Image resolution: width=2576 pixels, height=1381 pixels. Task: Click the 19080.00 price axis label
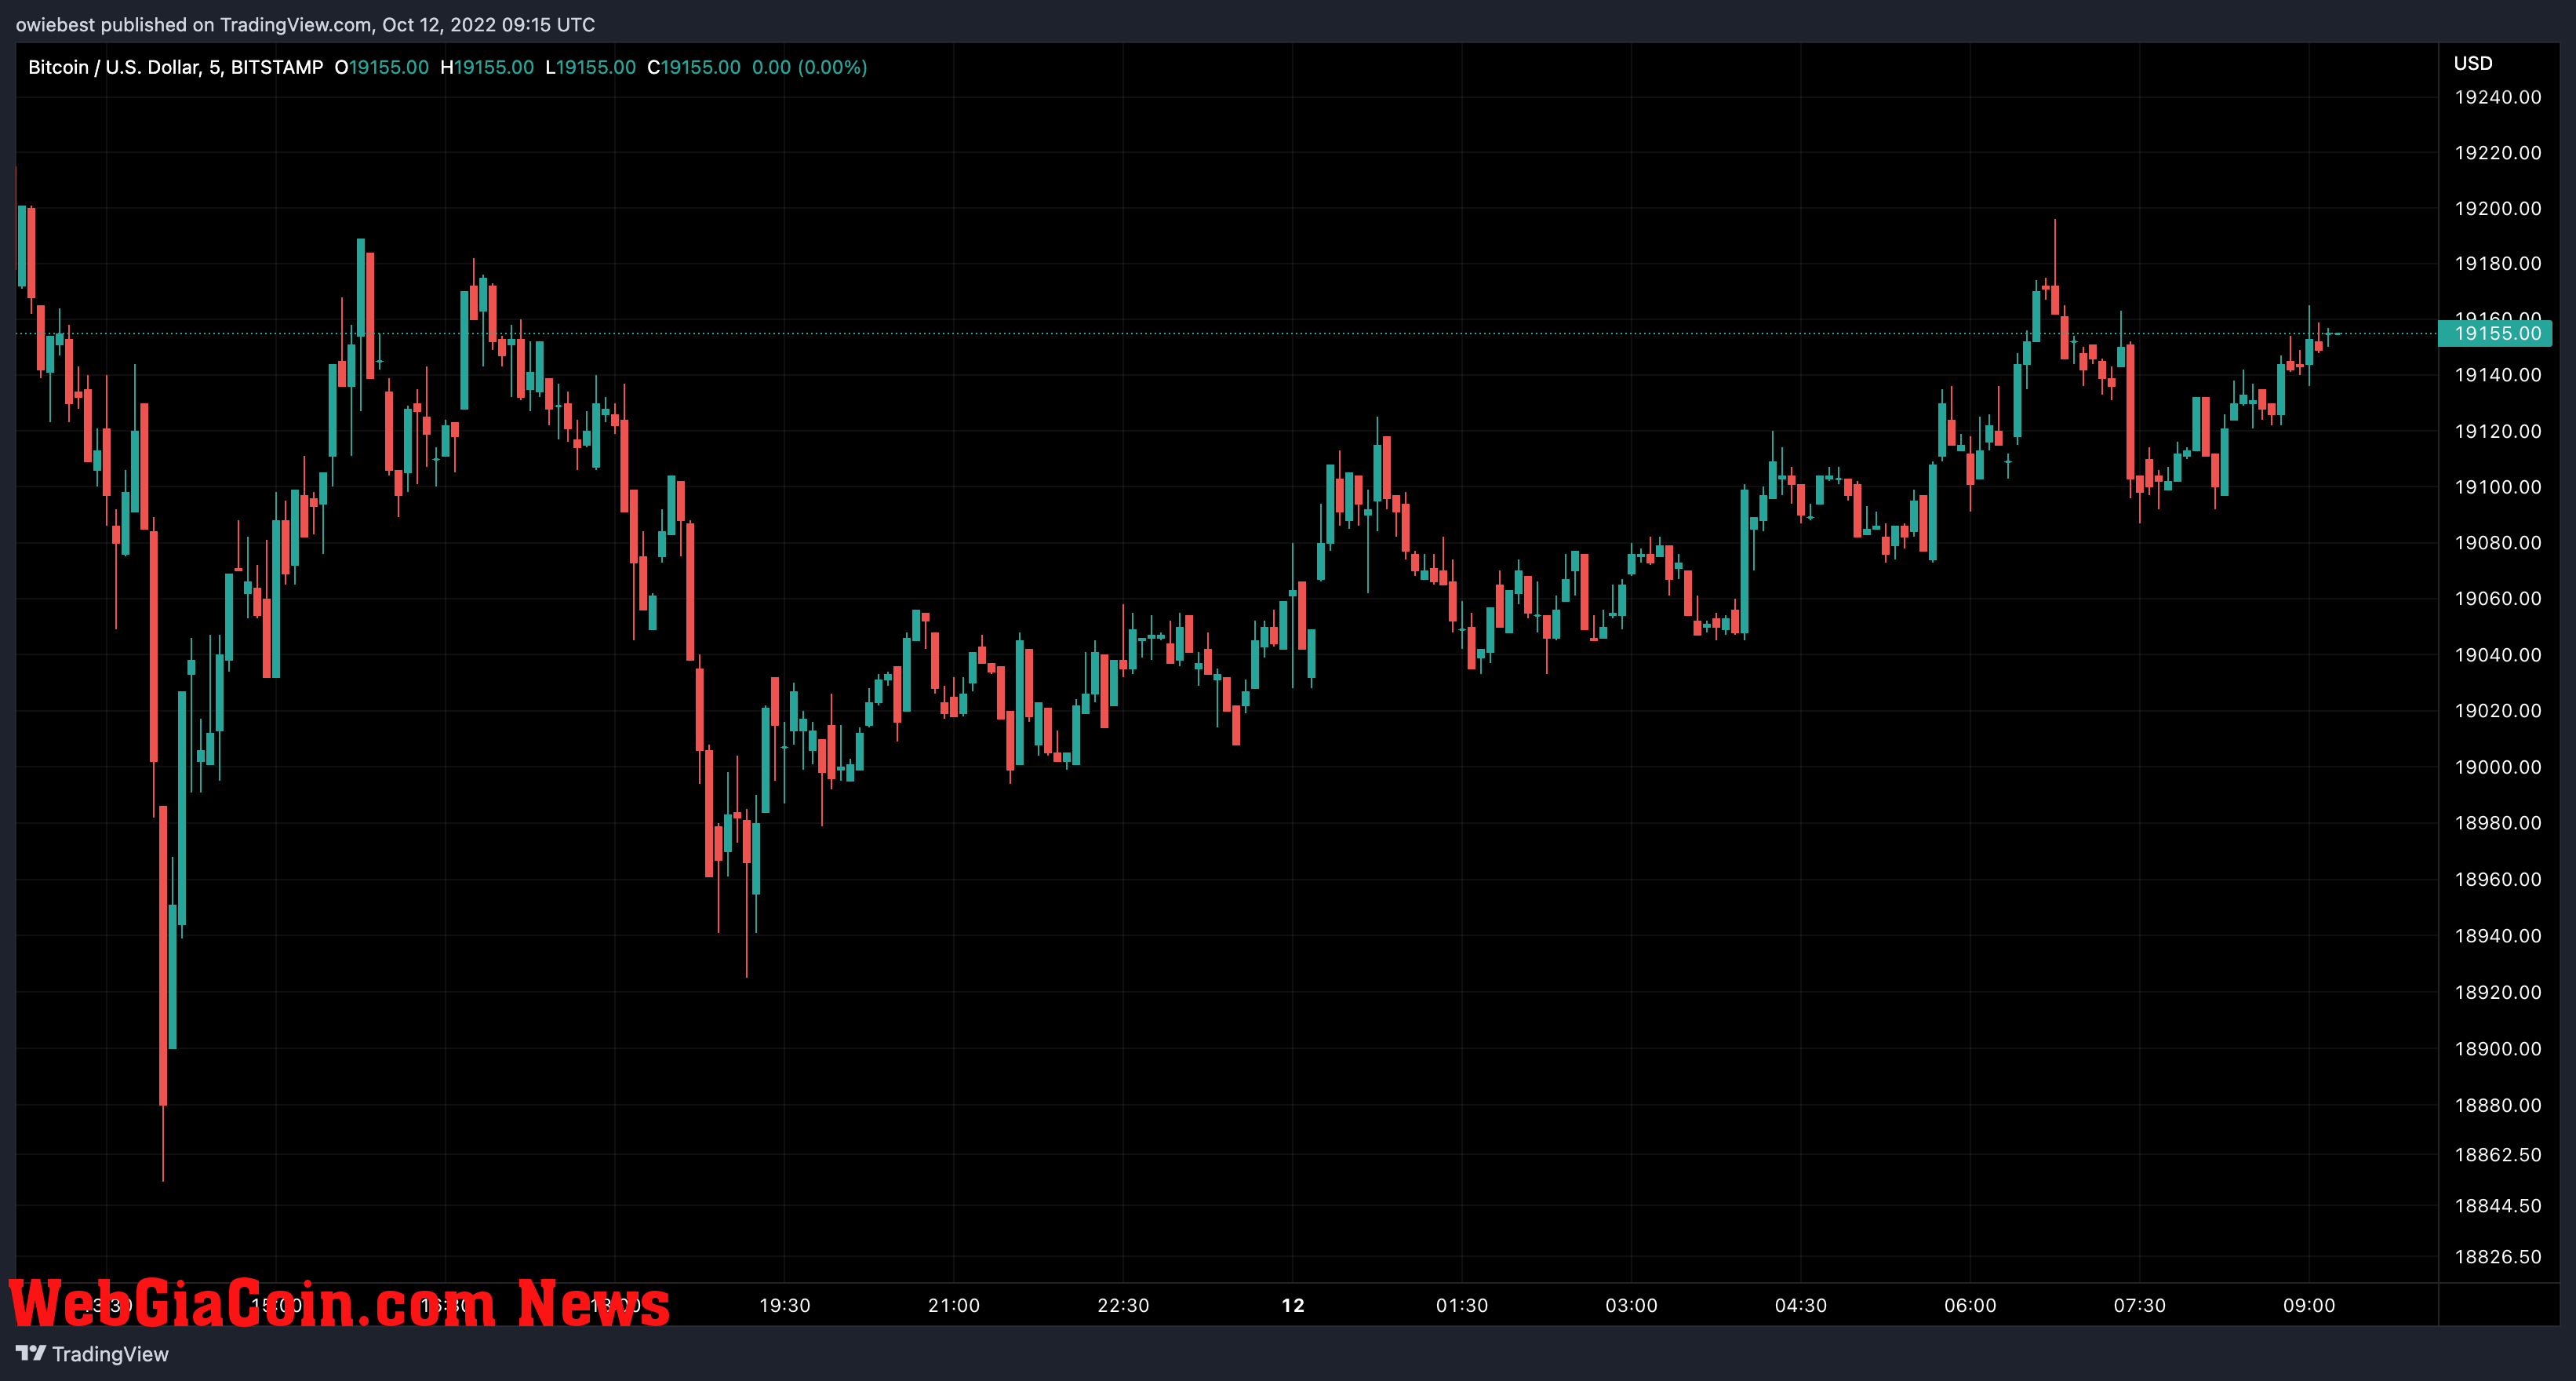click(2497, 542)
